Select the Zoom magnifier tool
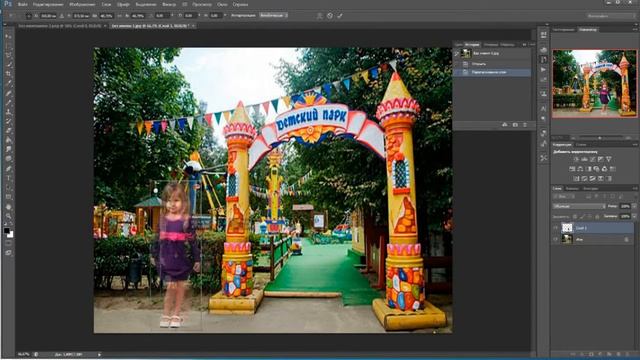 point(9,216)
